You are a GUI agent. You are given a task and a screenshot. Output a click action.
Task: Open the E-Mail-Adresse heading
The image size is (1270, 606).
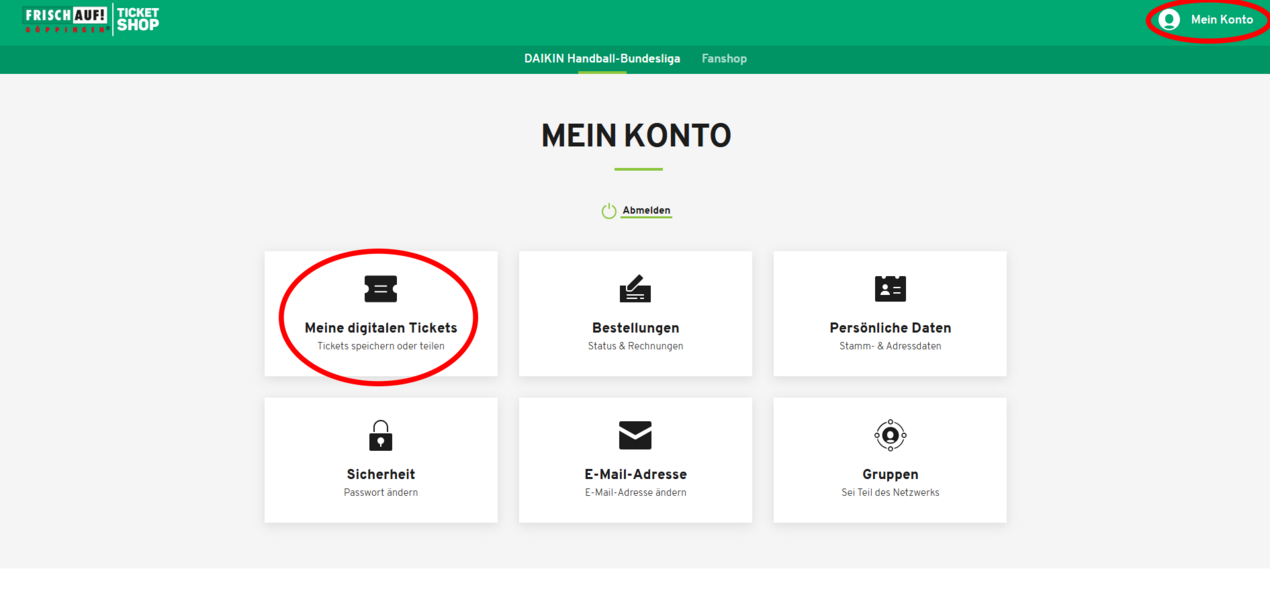635,474
